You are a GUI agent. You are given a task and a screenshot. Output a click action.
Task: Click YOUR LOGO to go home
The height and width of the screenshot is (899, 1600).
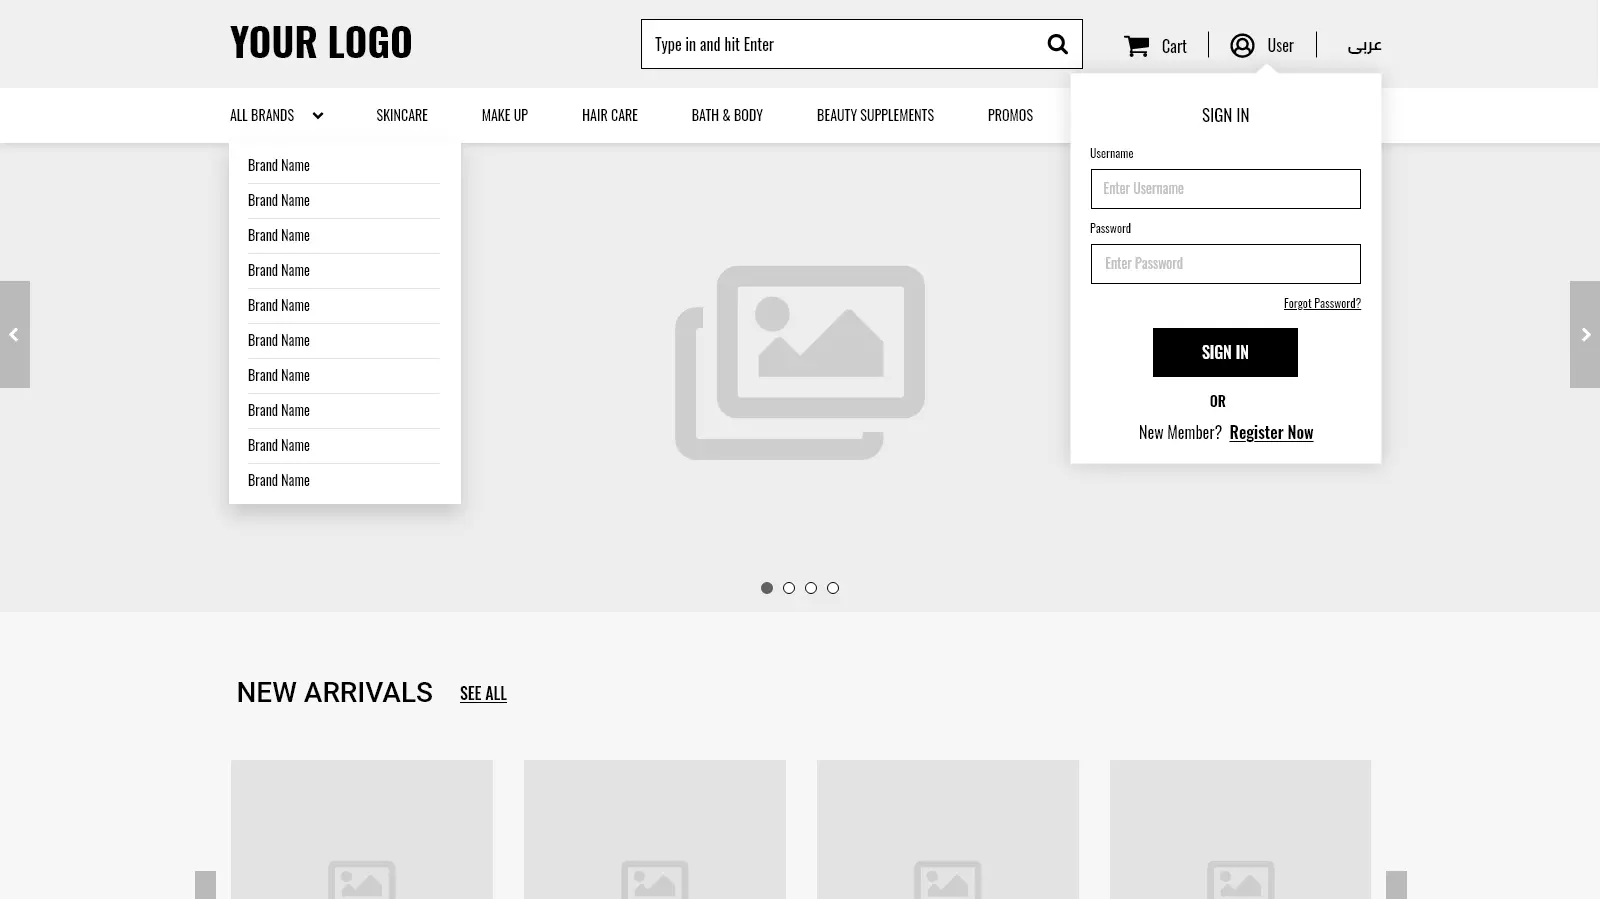(321, 42)
